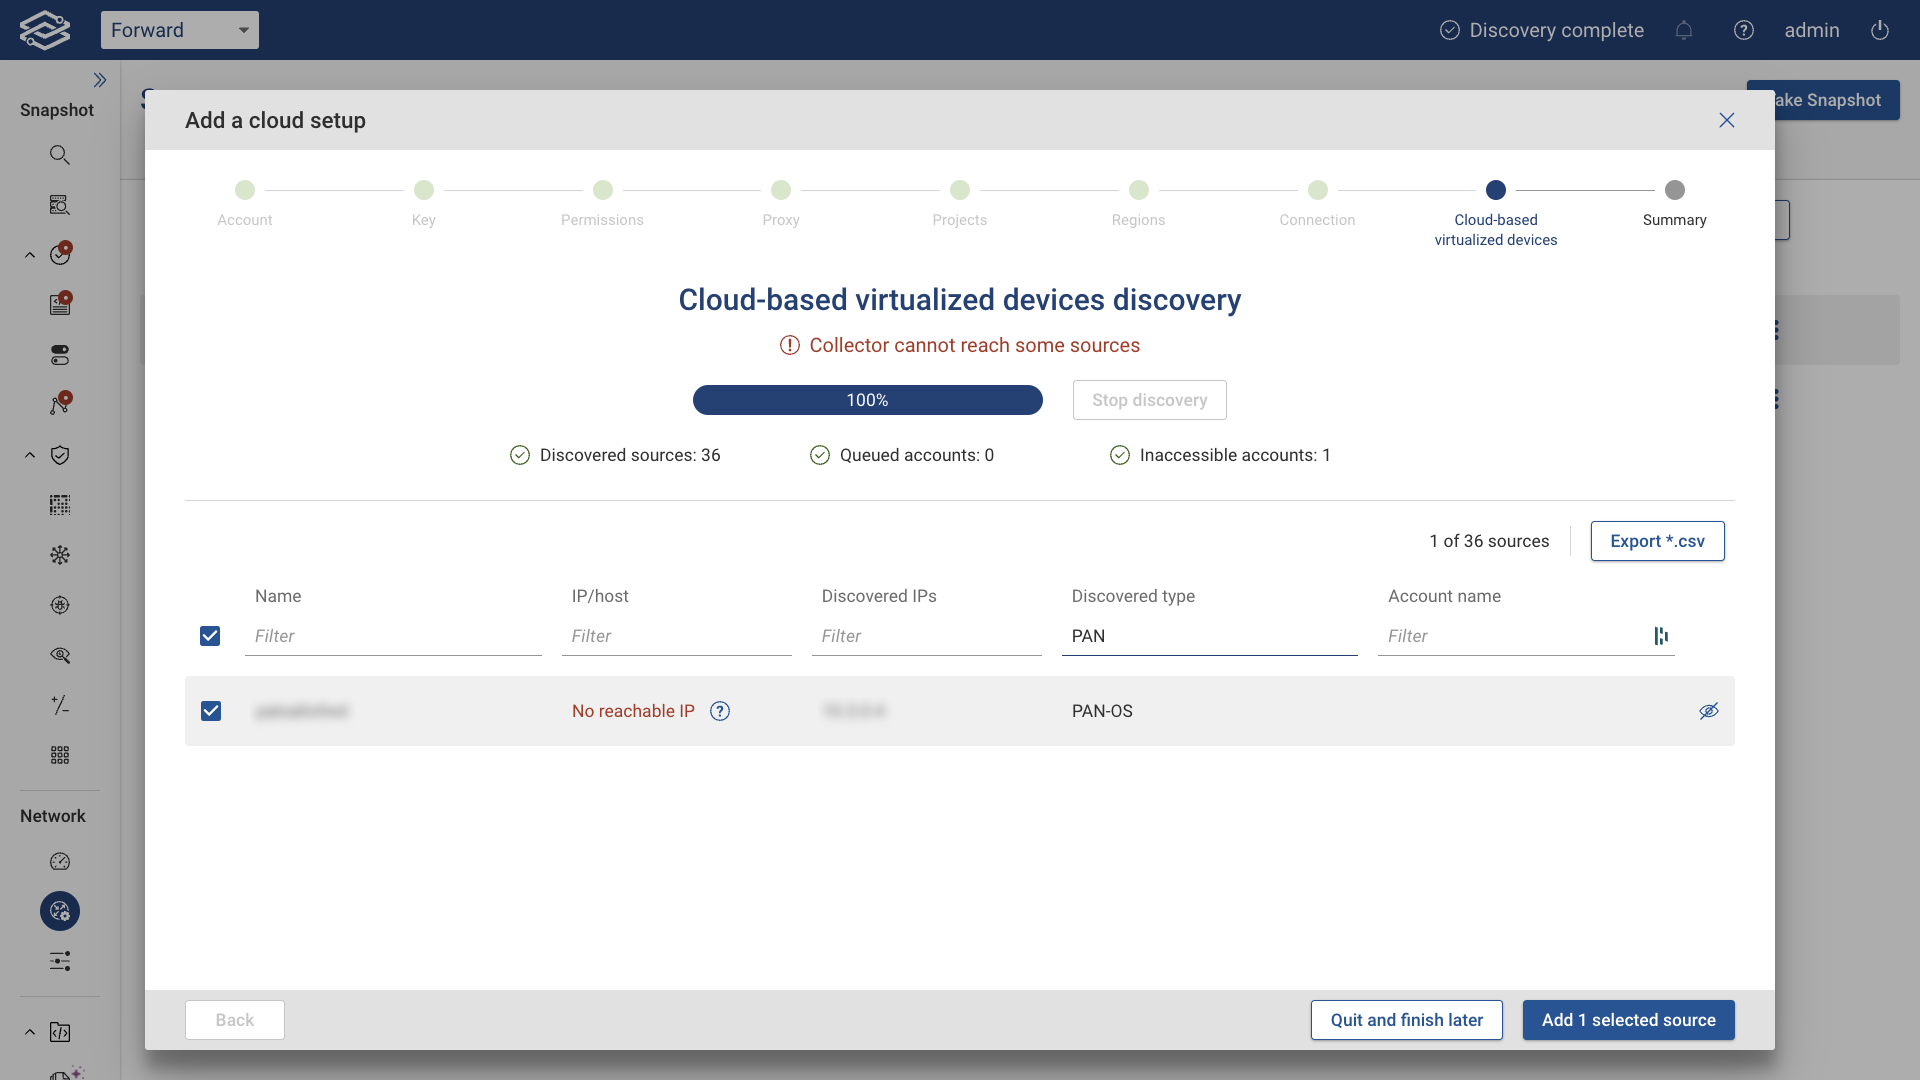Uncheck the selected PAN-OS source row
This screenshot has height=1080, width=1920.
tap(210, 711)
